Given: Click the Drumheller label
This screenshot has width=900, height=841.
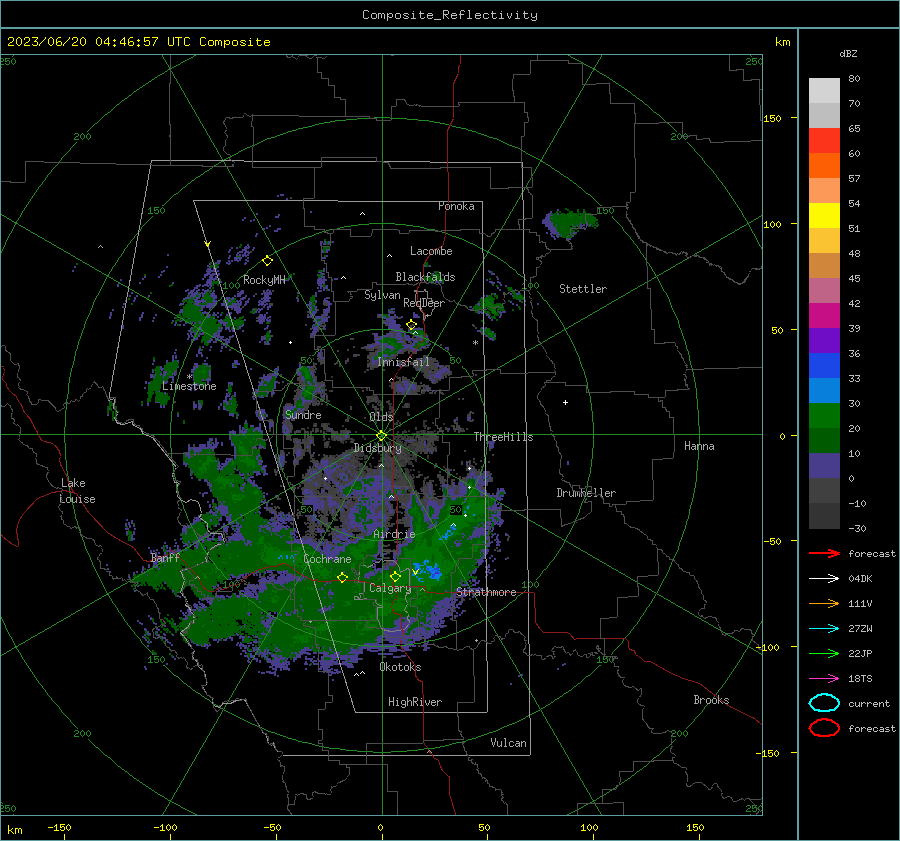Looking at the screenshot, I should tap(586, 493).
